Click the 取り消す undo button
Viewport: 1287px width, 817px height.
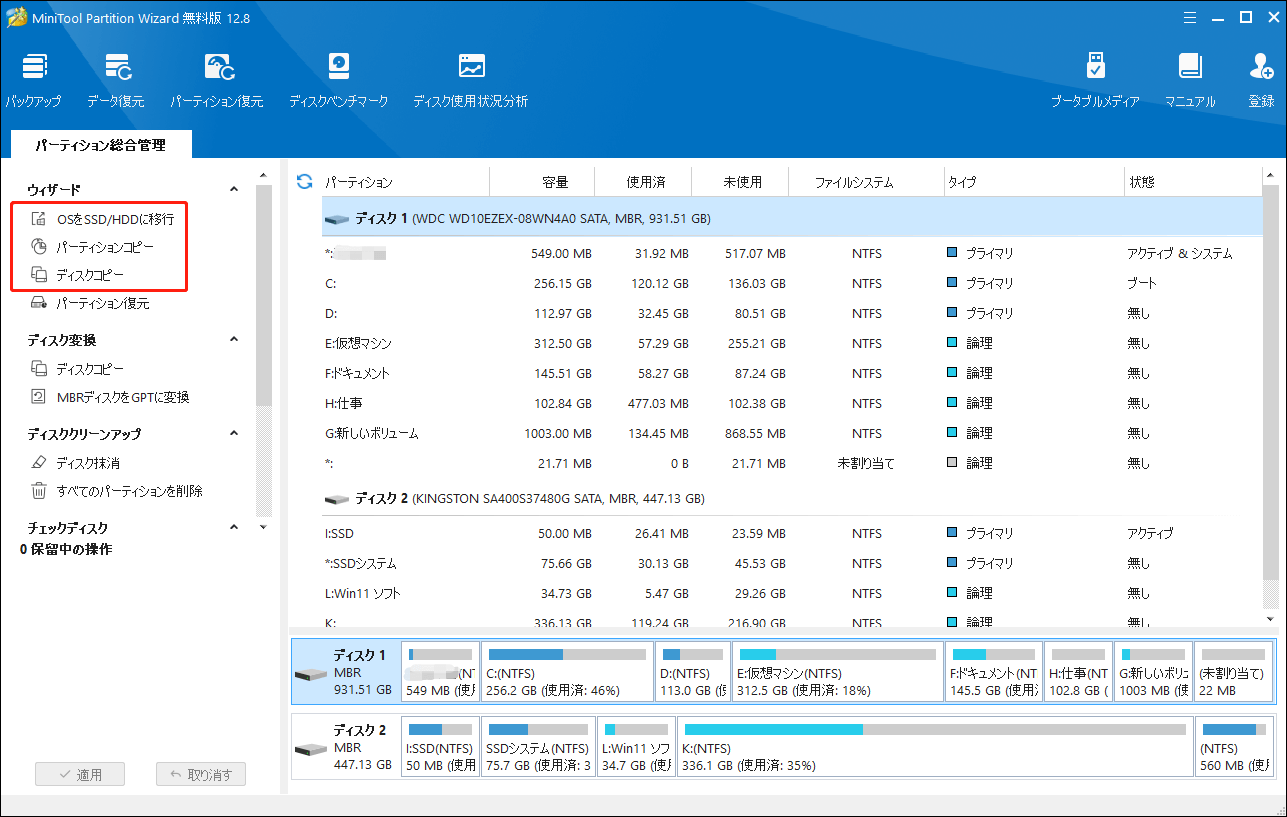[200, 774]
